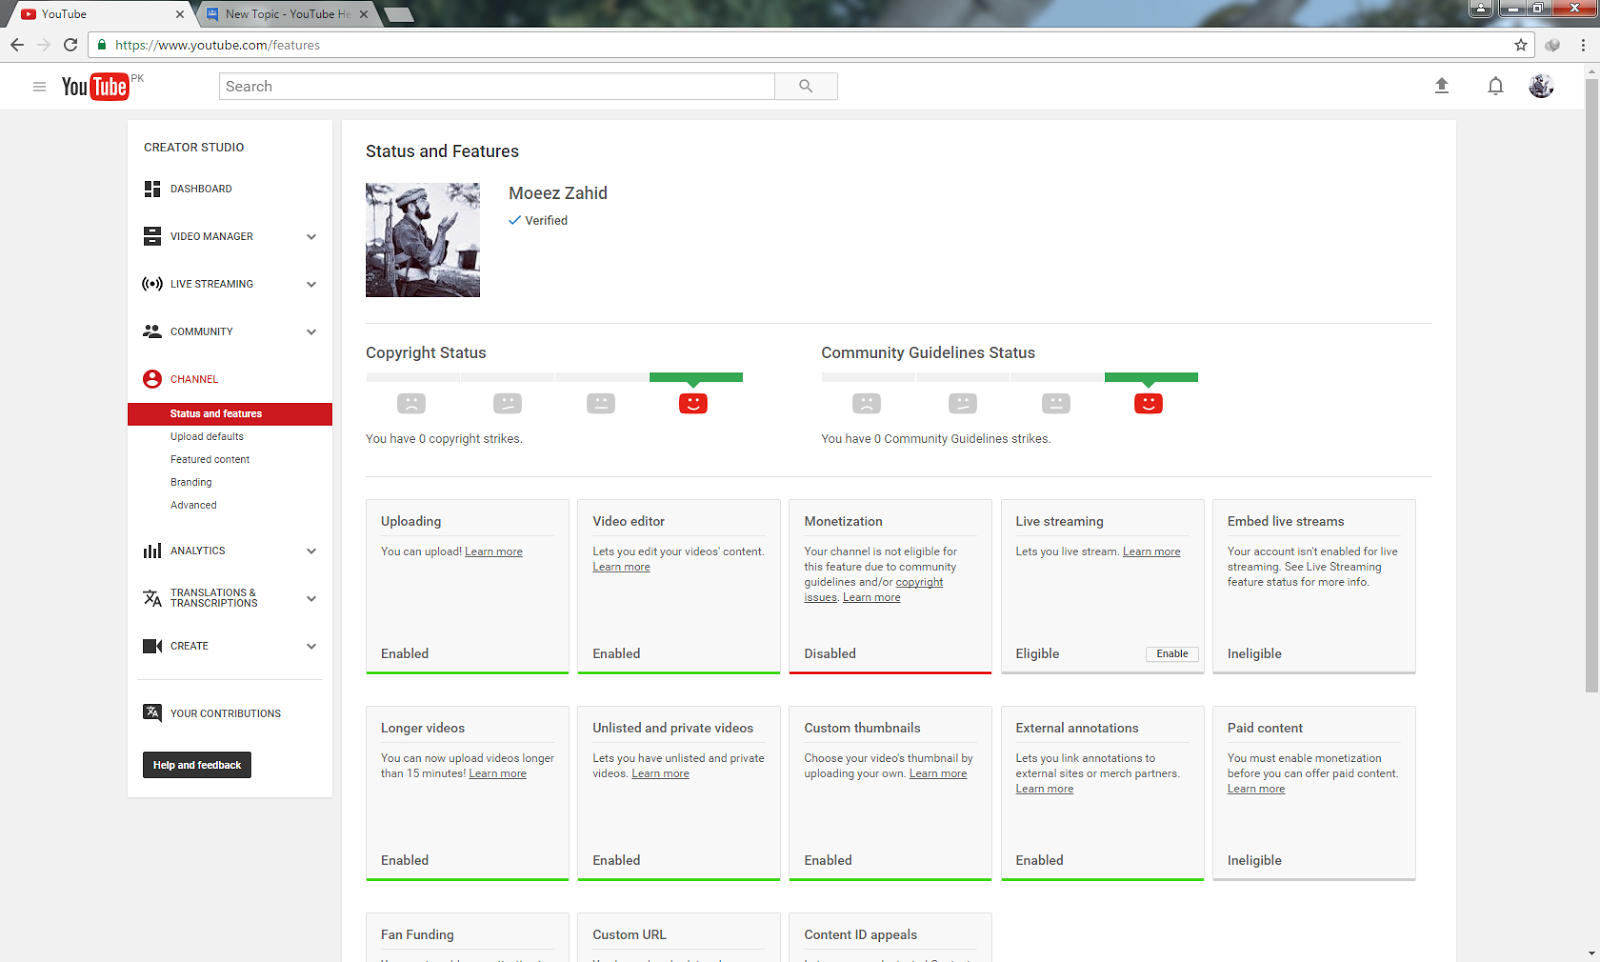Reload the page with the refresh icon
Screen dimensions: 1600x962
click(70, 45)
